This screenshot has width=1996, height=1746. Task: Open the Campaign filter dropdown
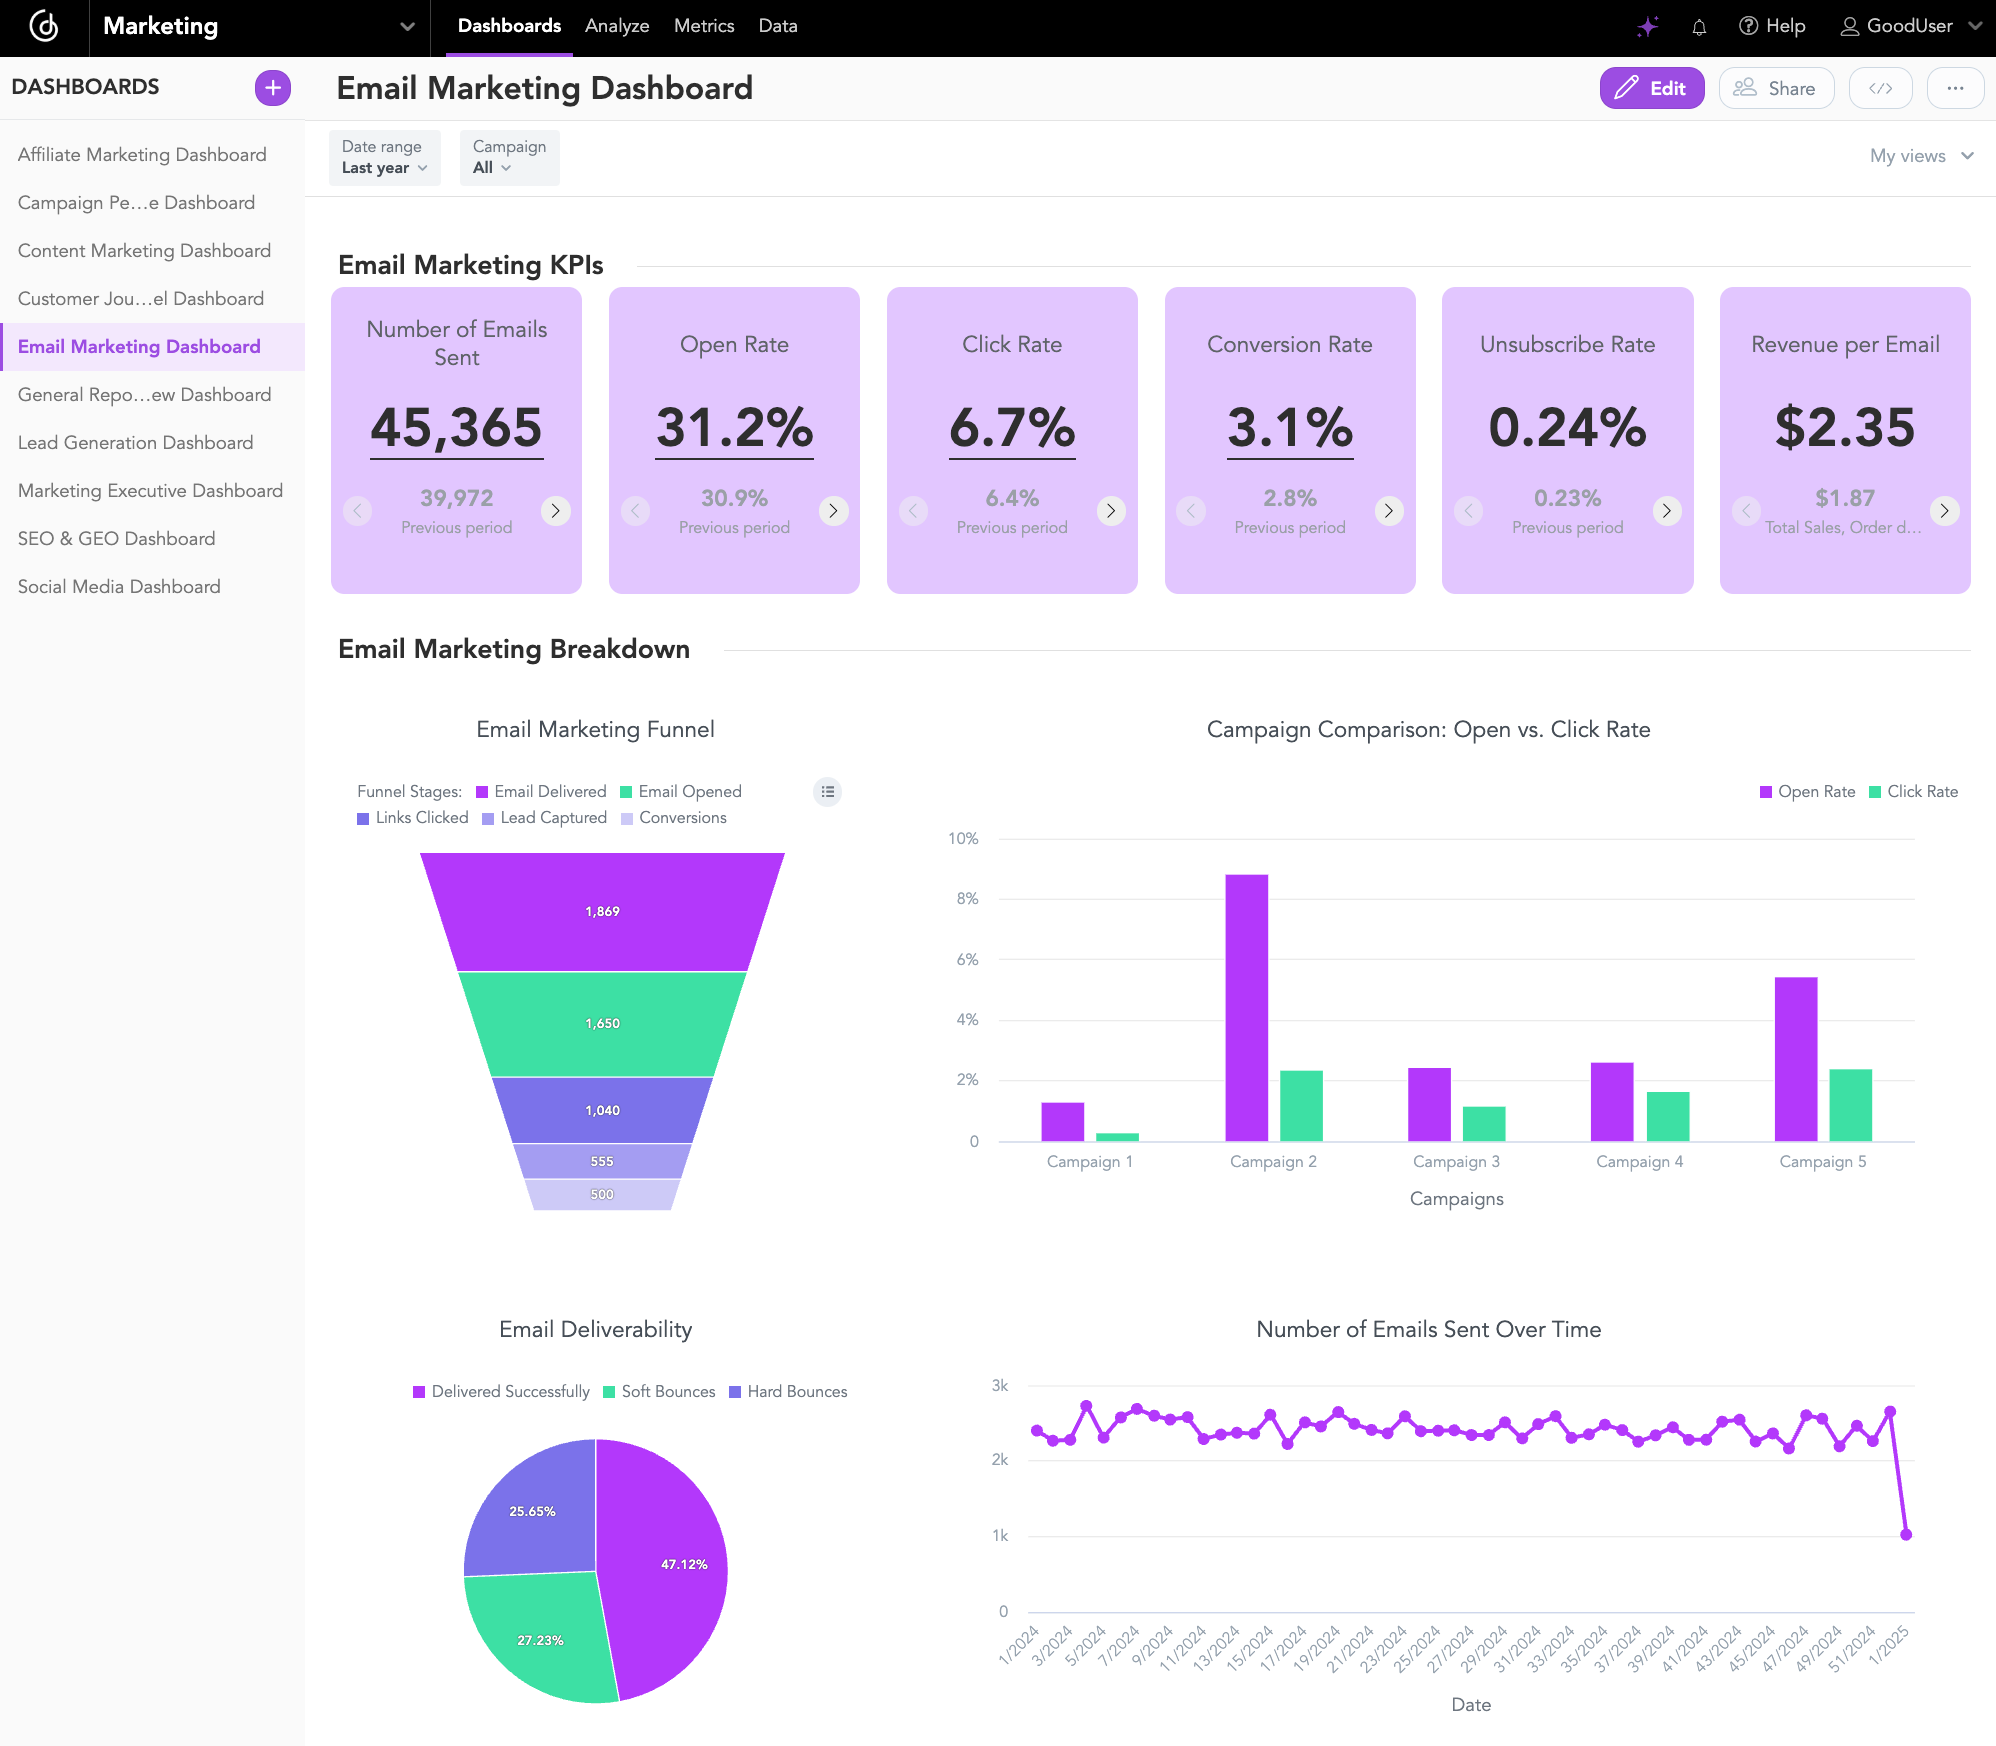pyautogui.click(x=509, y=158)
